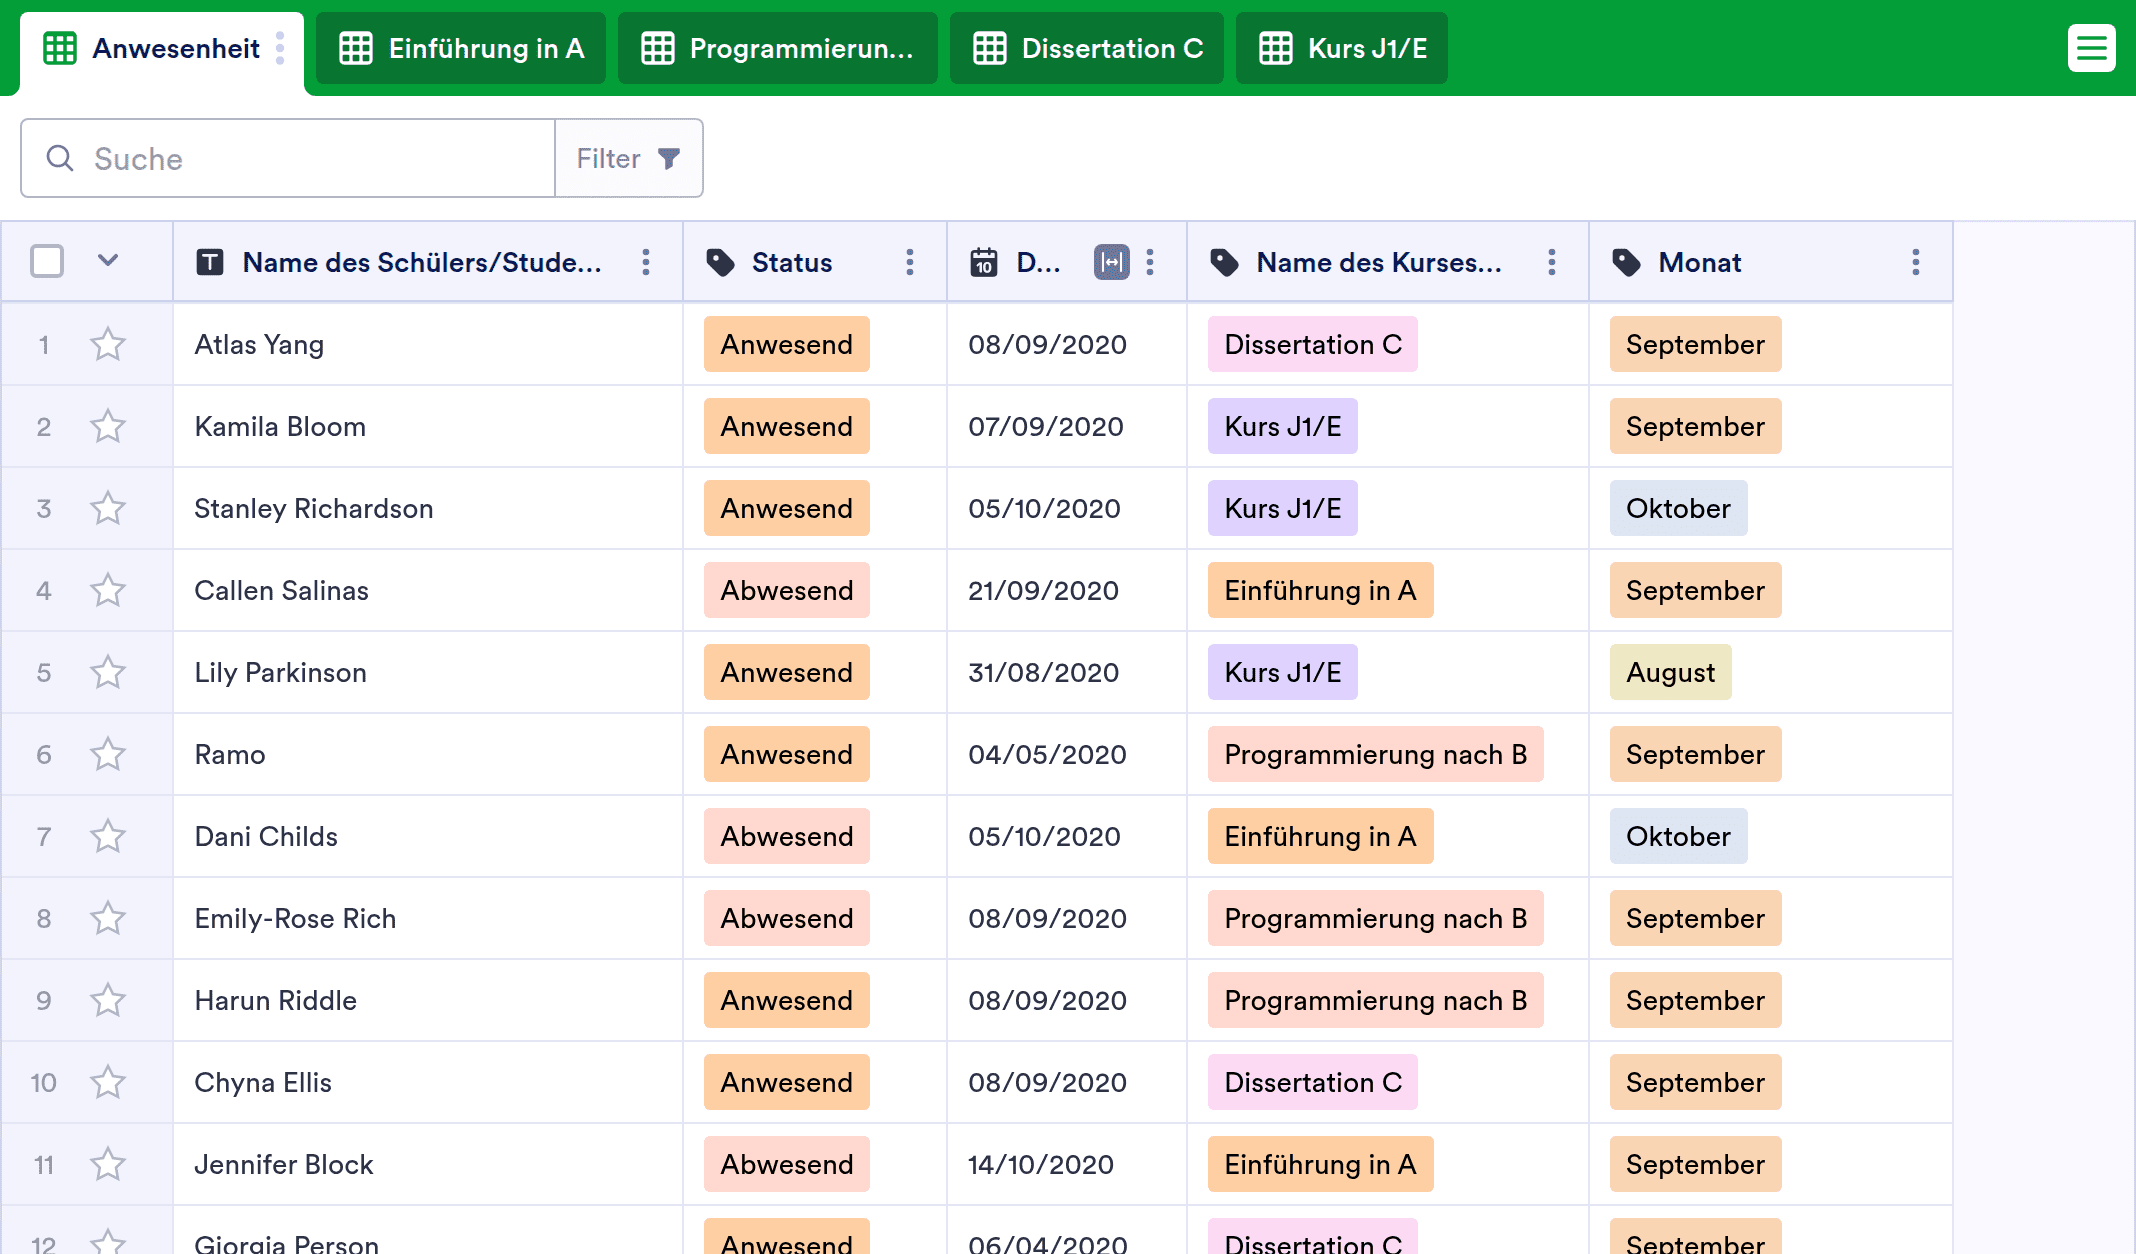
Task: Open the Name des Kurses column options
Action: coord(1551,262)
